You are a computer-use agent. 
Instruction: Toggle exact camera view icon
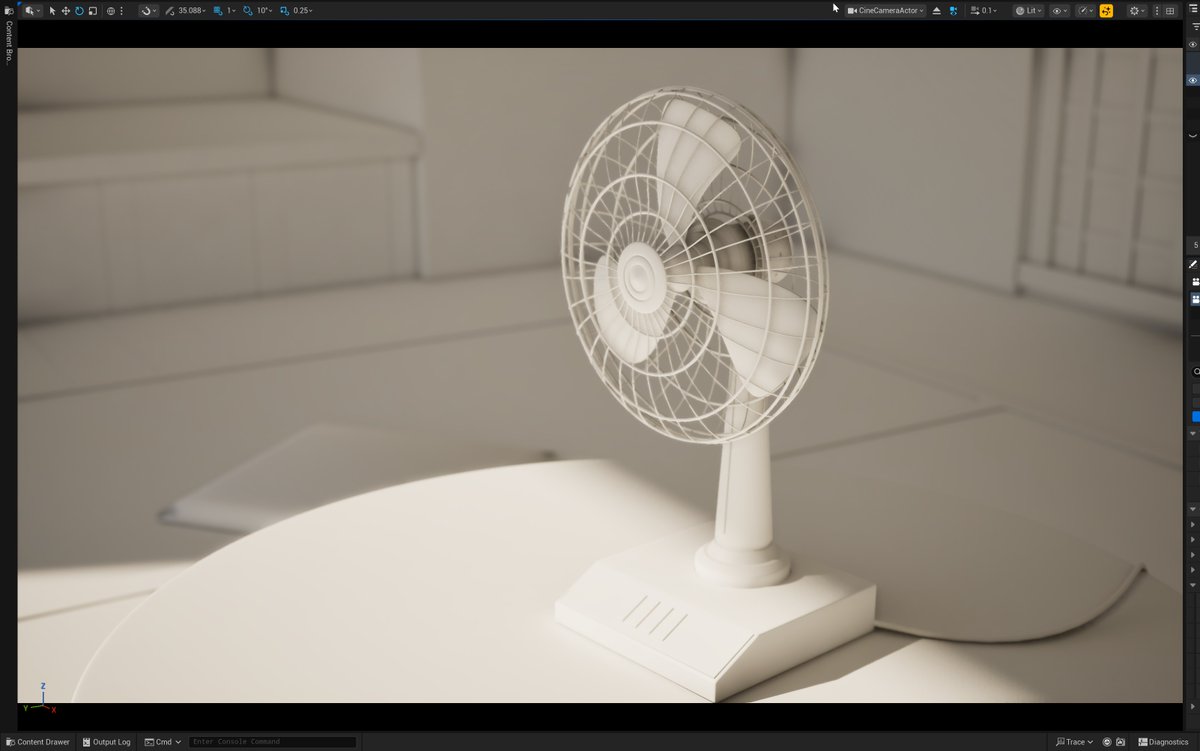[953, 10]
